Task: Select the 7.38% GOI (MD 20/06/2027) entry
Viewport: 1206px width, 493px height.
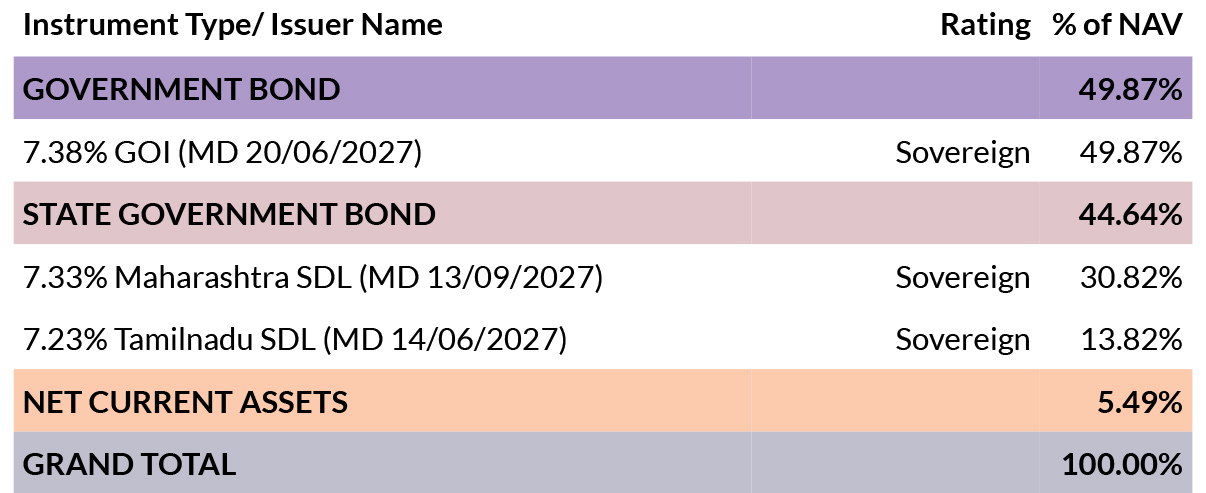Action: 222,152
